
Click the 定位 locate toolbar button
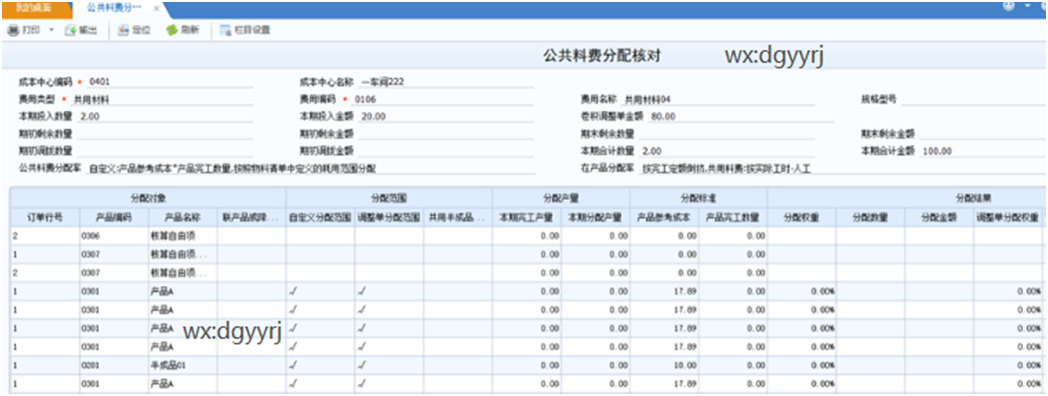click(134, 30)
